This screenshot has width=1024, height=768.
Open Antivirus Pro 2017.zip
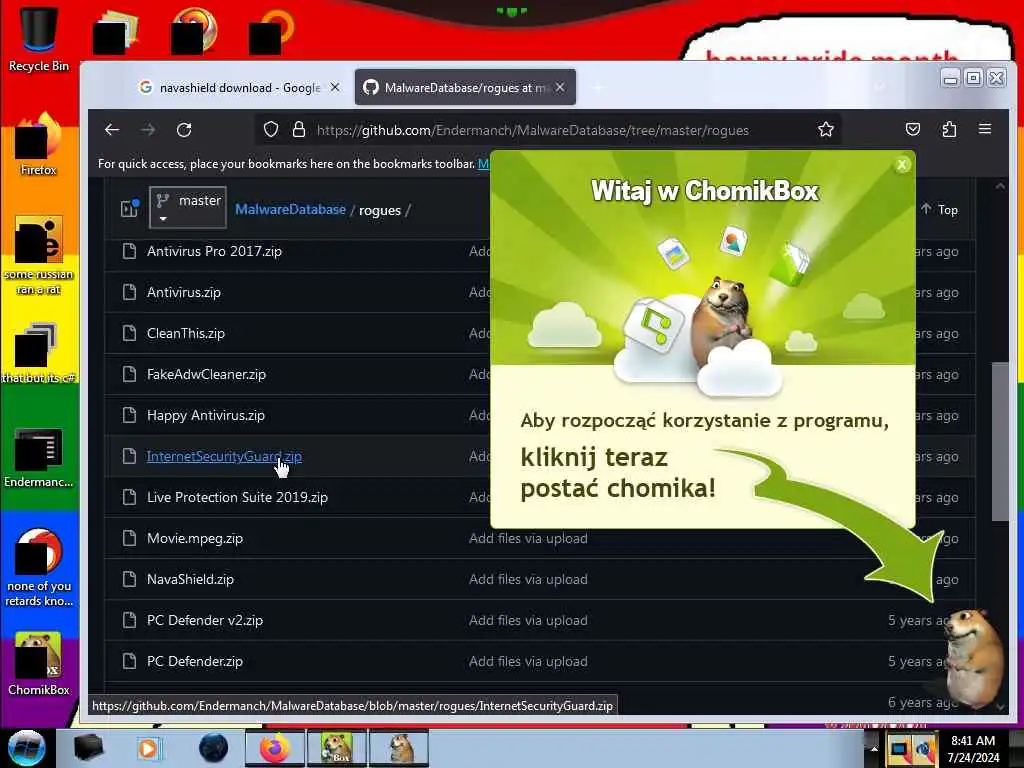click(214, 251)
